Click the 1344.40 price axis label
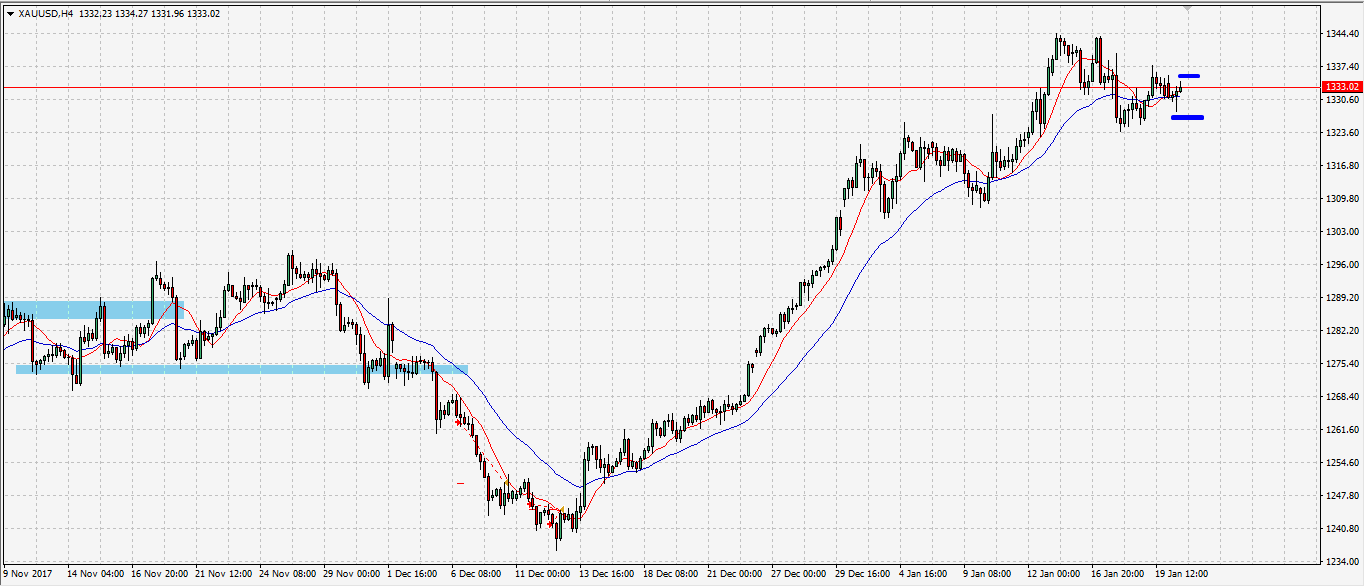This screenshot has width=1364, height=586. (1340, 34)
